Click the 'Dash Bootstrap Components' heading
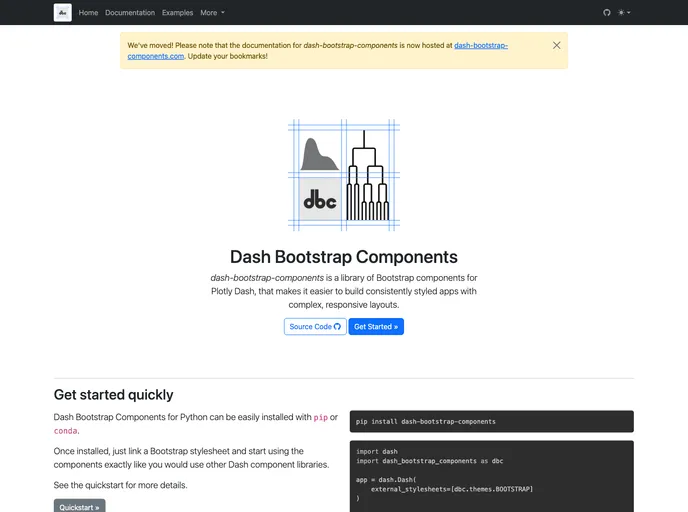The height and width of the screenshot is (512, 688). point(344,257)
